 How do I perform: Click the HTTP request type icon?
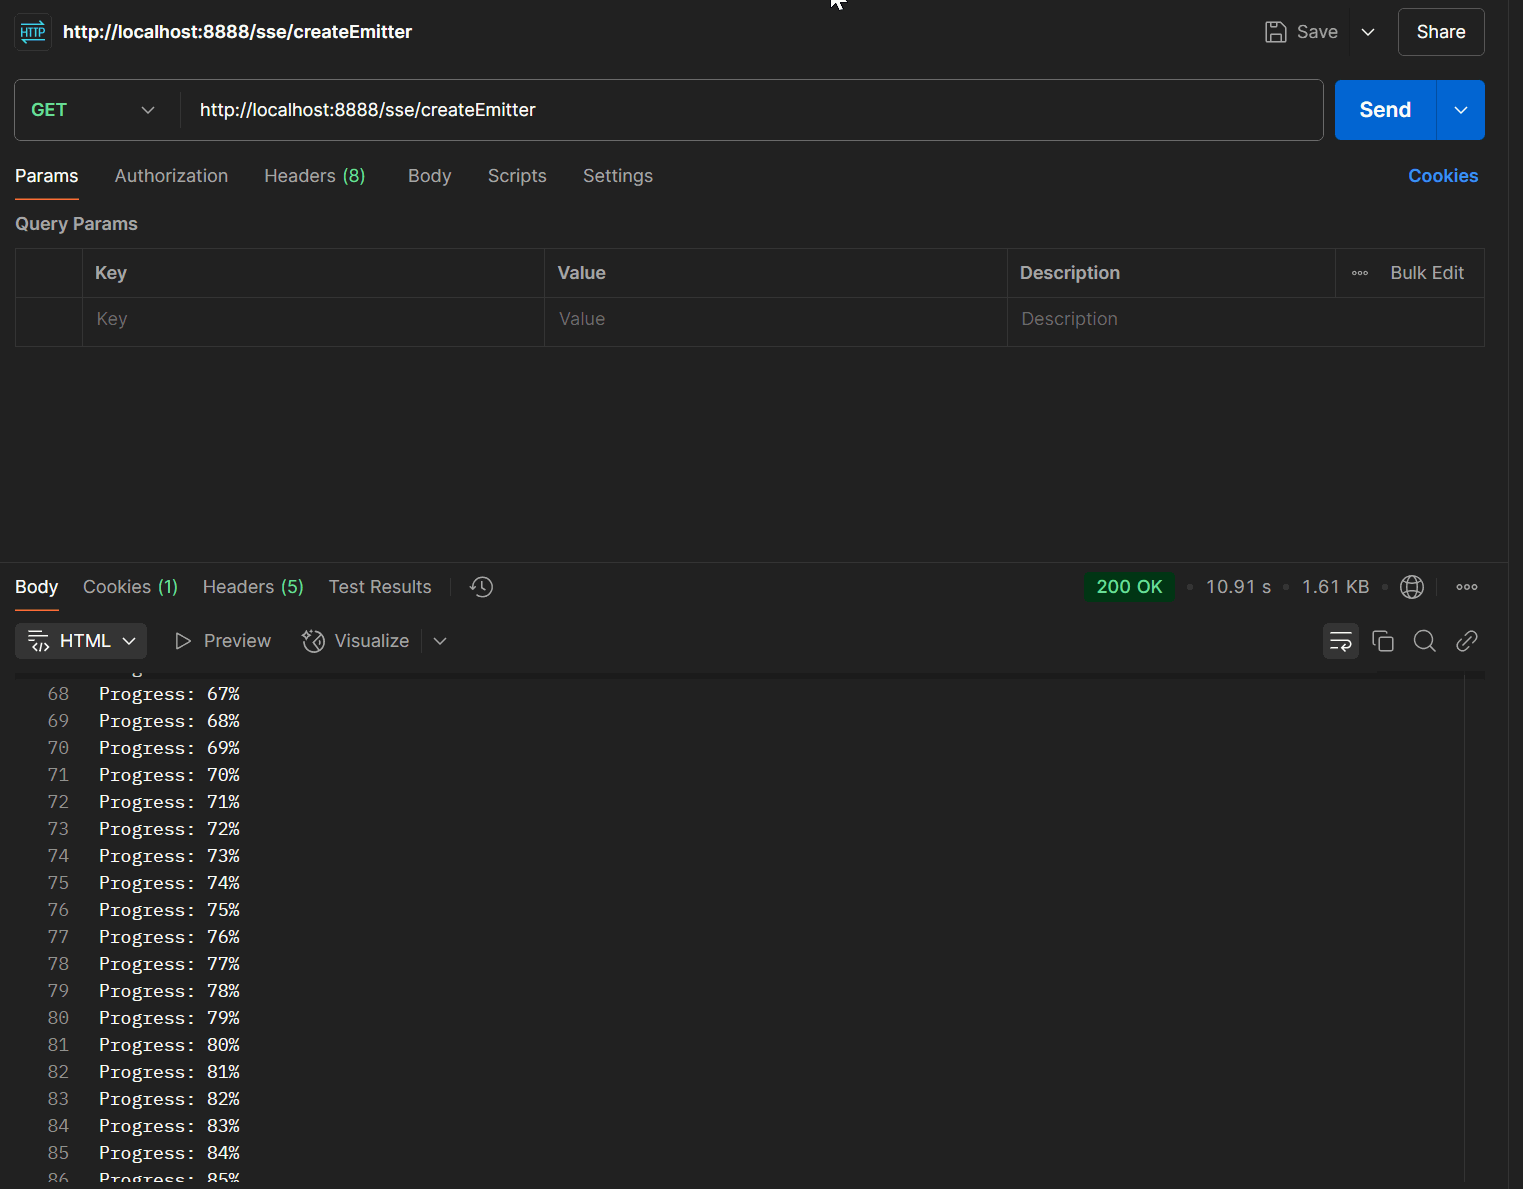coord(33,32)
